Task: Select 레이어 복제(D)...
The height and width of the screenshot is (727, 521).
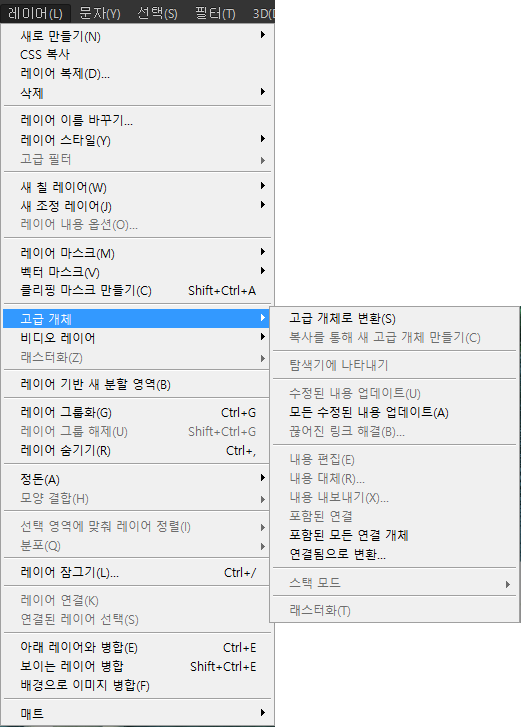Action: point(137,74)
